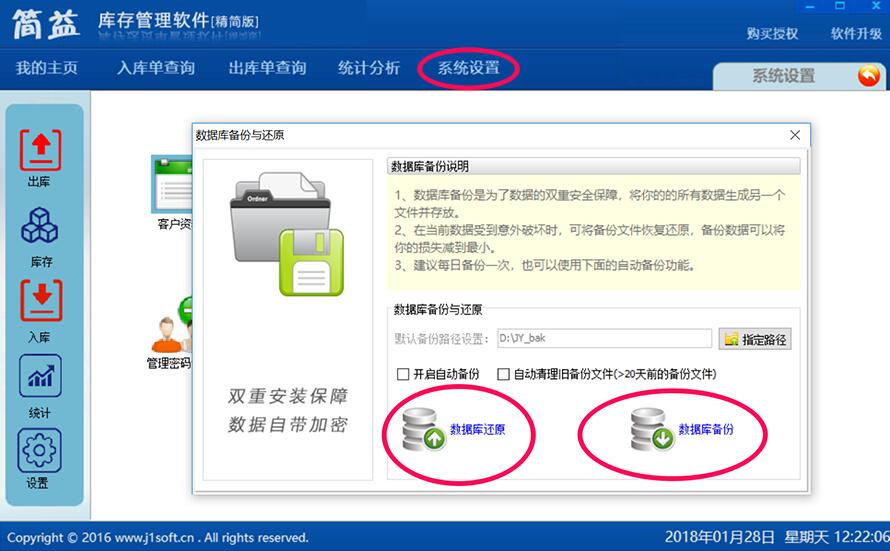Image resolution: width=890 pixels, height=551 pixels.
Task: Go to the 统计分析 tab
Action: 369,68
